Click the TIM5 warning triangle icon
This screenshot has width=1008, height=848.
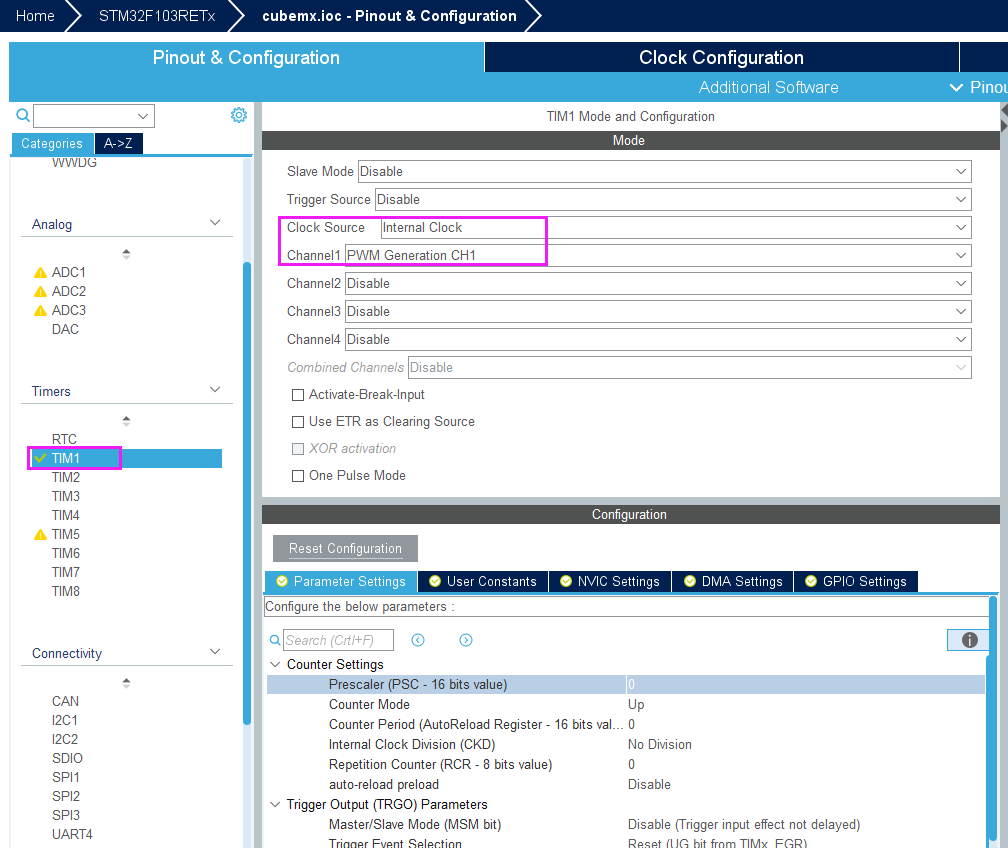pyautogui.click(x=40, y=535)
